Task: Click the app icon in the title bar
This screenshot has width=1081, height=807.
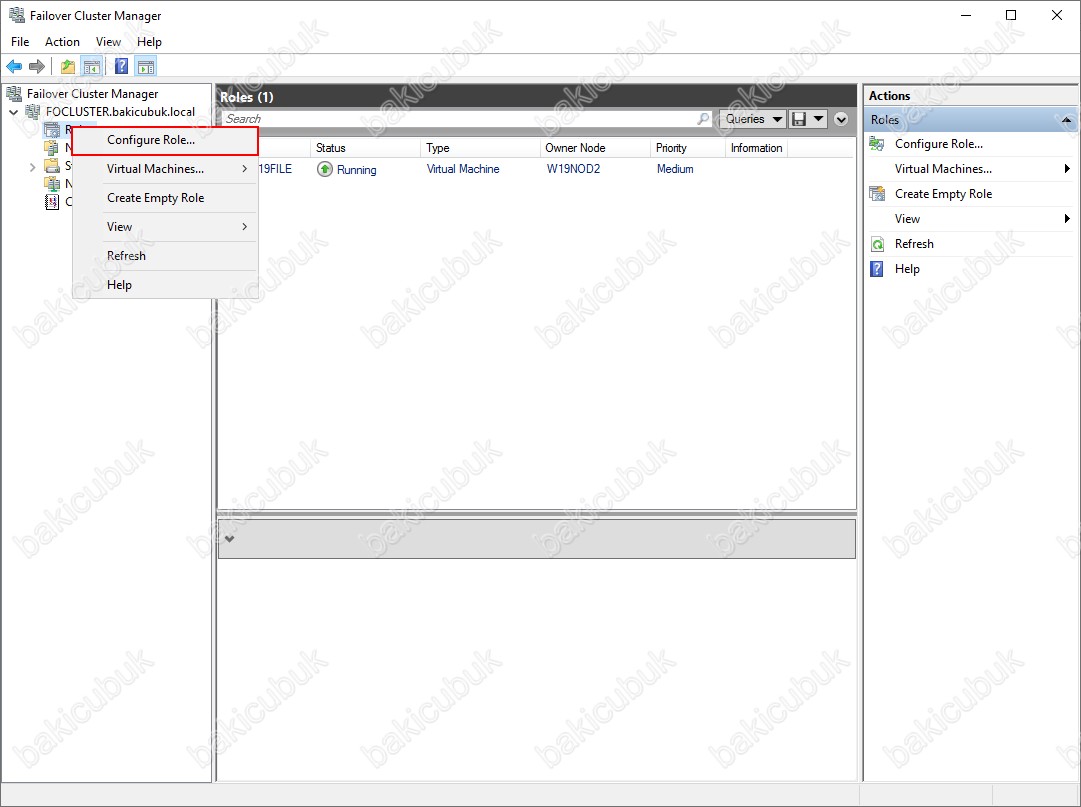Action: 17,15
